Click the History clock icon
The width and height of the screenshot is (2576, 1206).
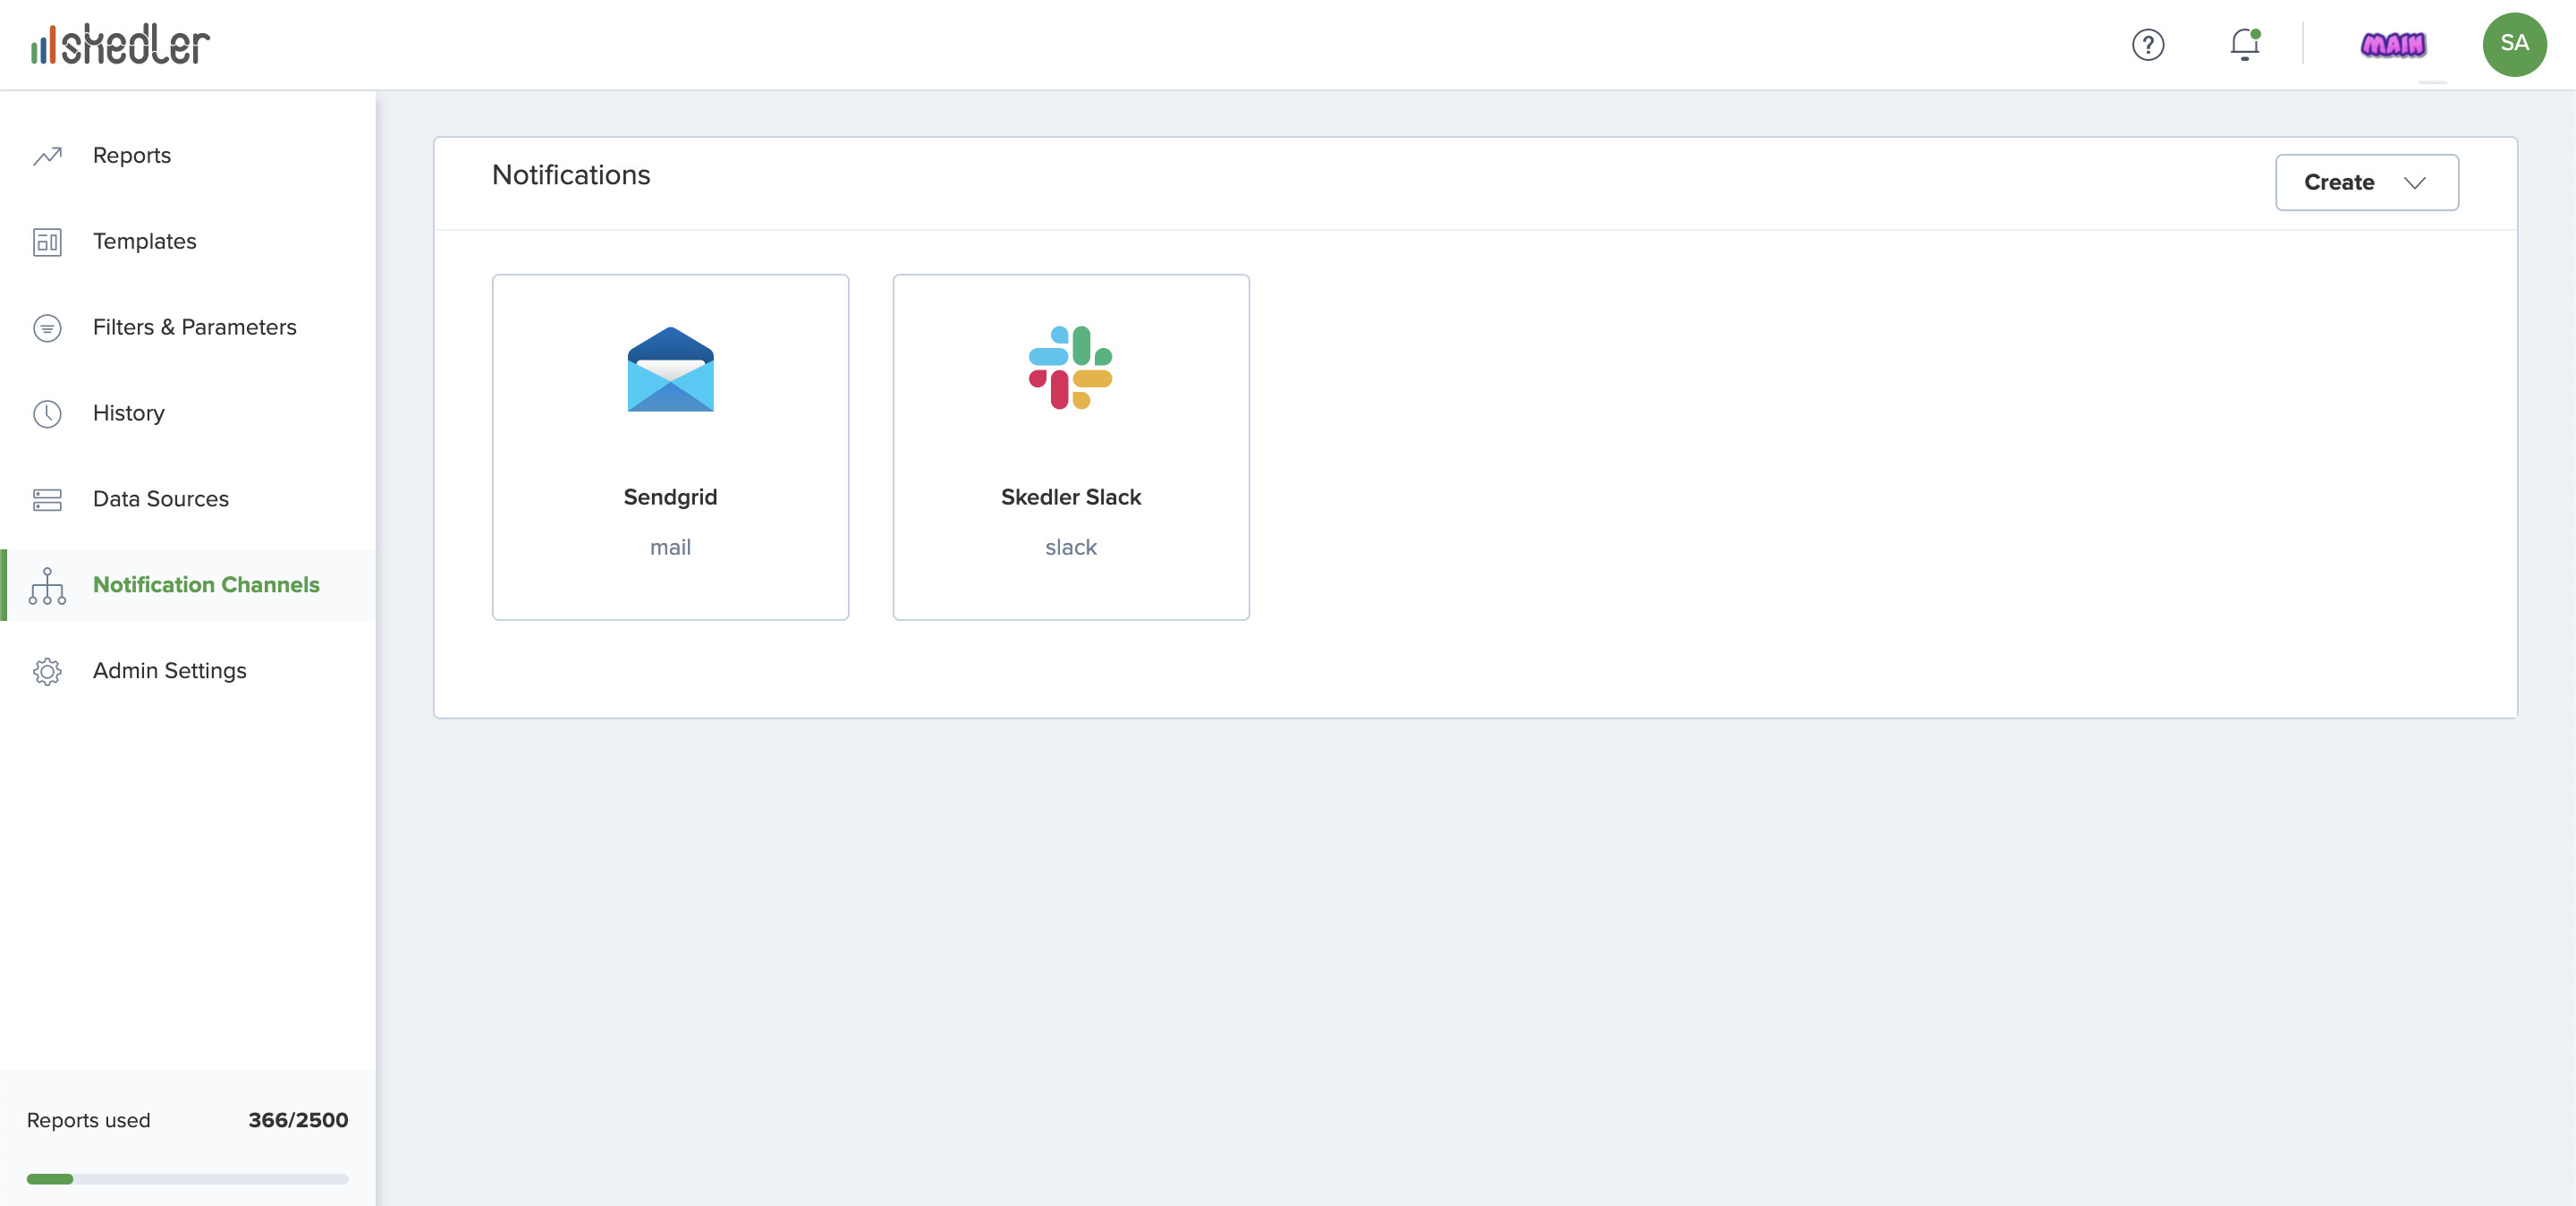pos(47,414)
